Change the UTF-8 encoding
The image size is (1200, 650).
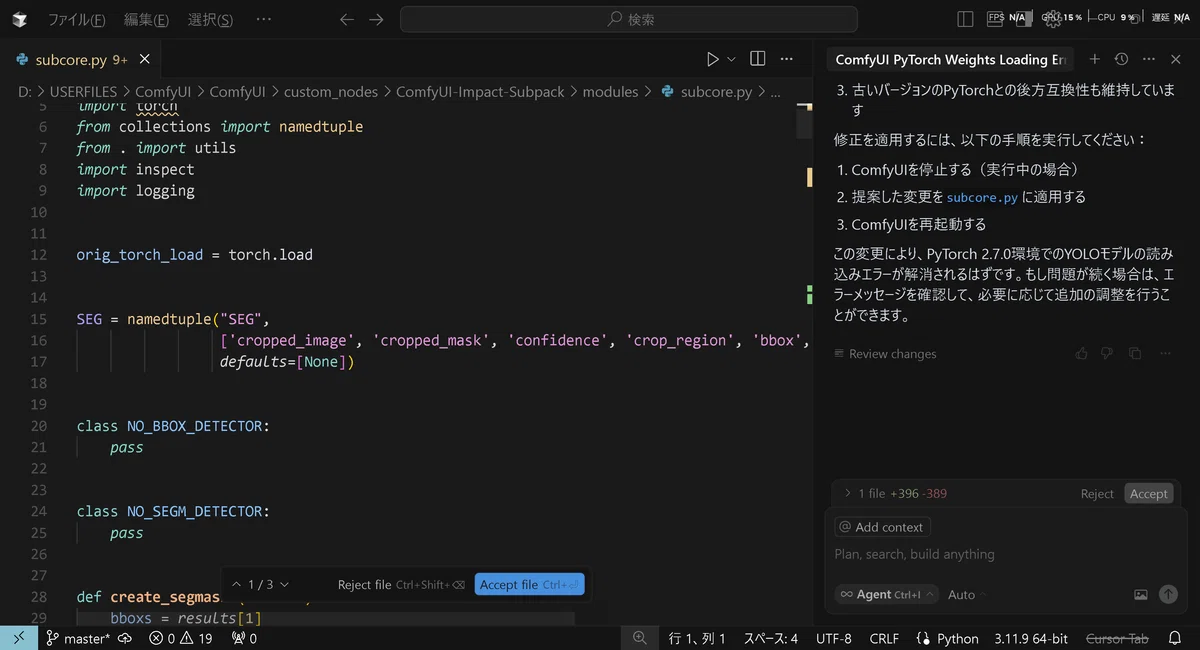[x=834, y=638]
